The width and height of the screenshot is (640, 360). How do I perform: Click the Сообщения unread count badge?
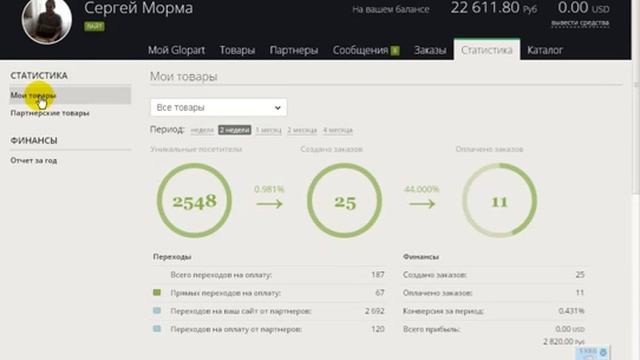click(395, 51)
